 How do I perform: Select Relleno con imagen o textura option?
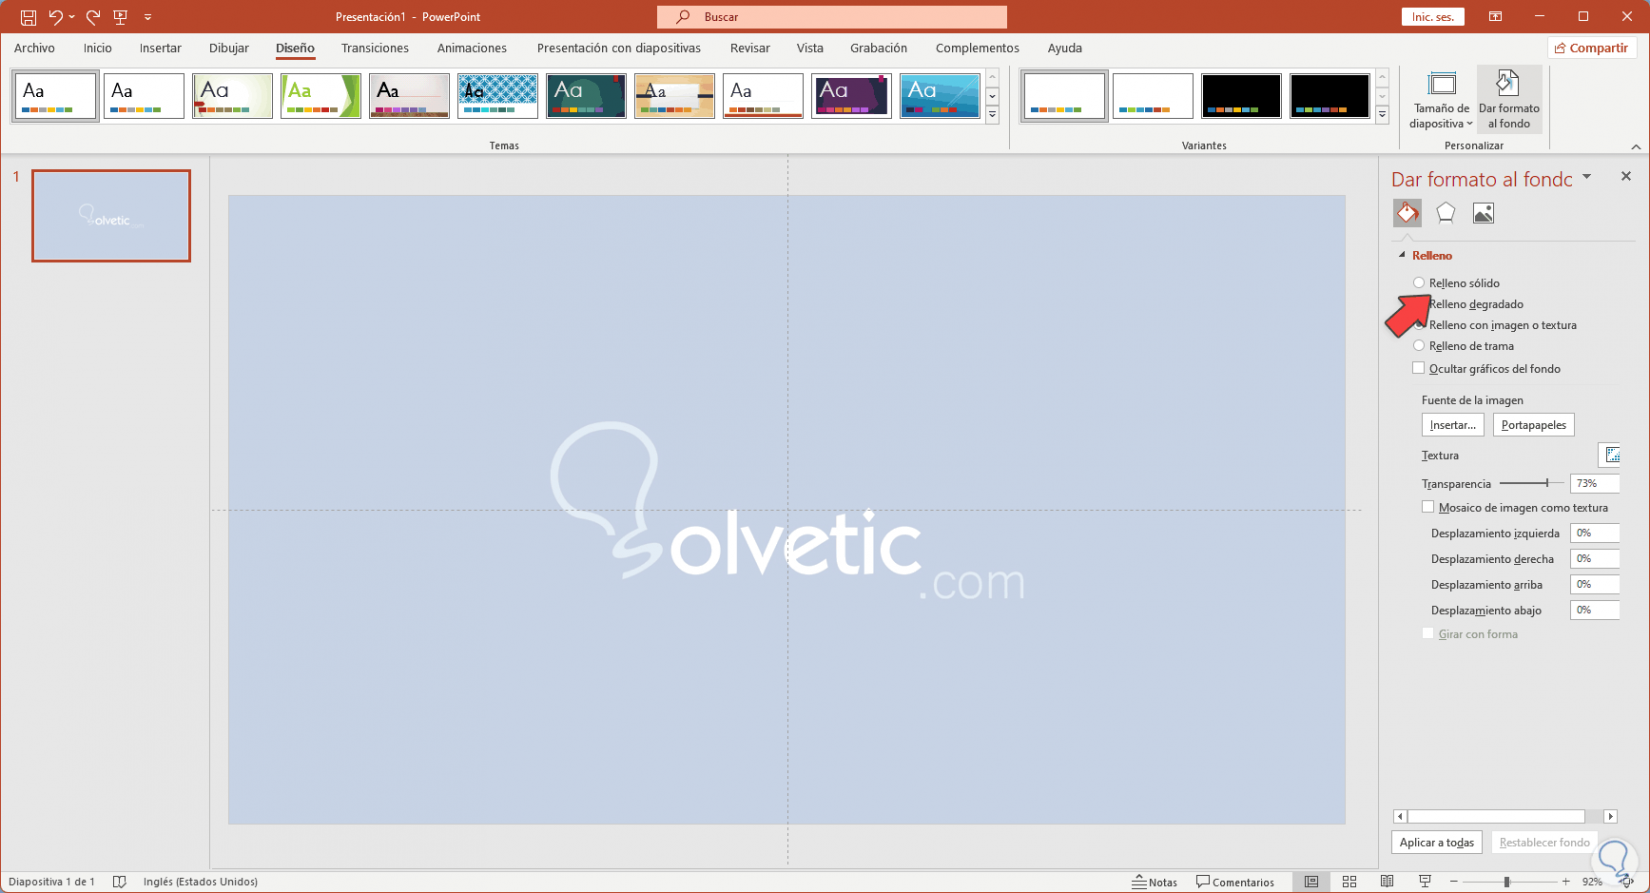click(x=1503, y=325)
